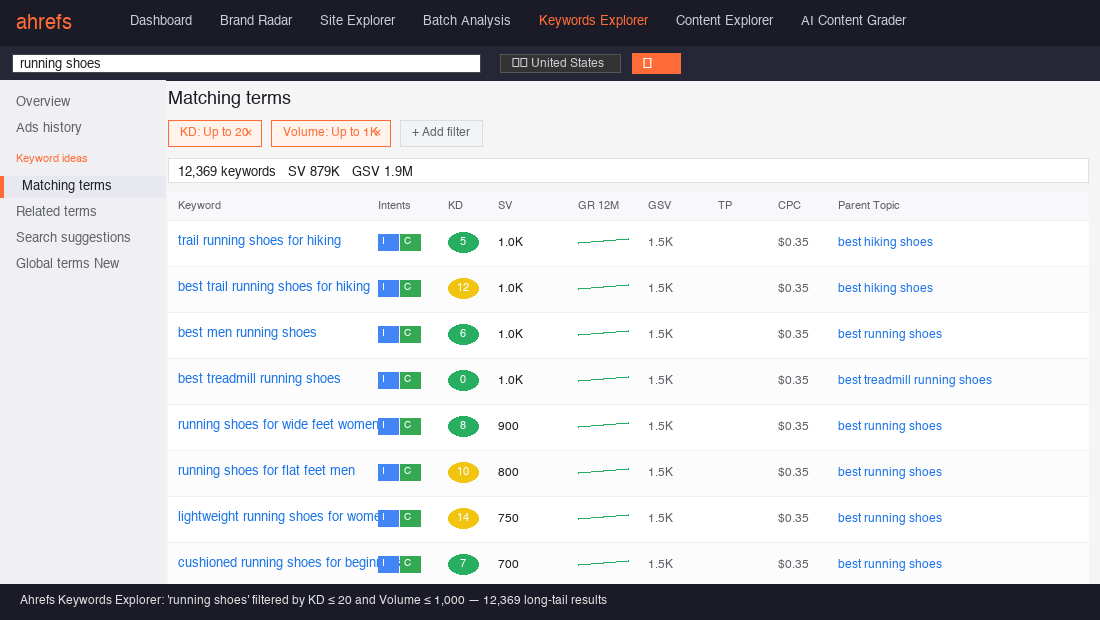
Task: Go to Site Explorer
Action: [x=357, y=20]
